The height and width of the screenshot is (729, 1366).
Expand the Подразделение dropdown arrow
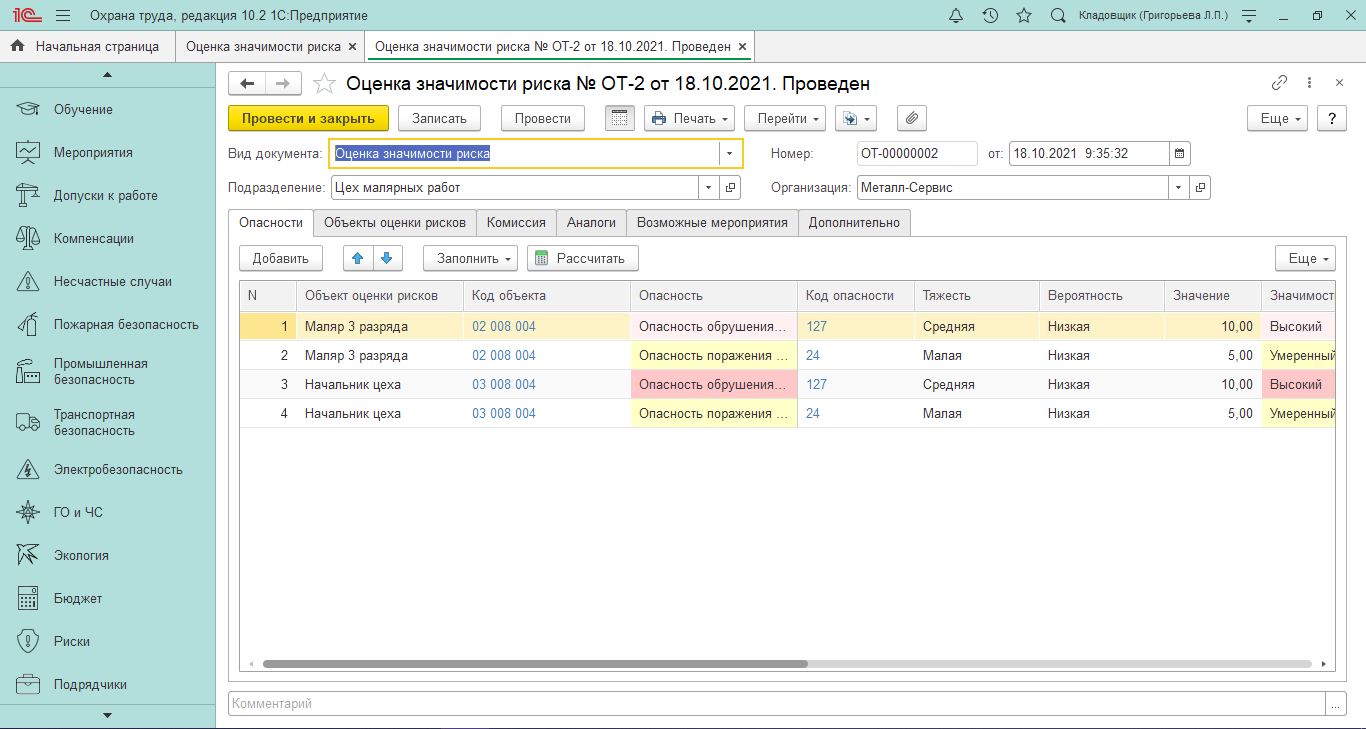708,187
